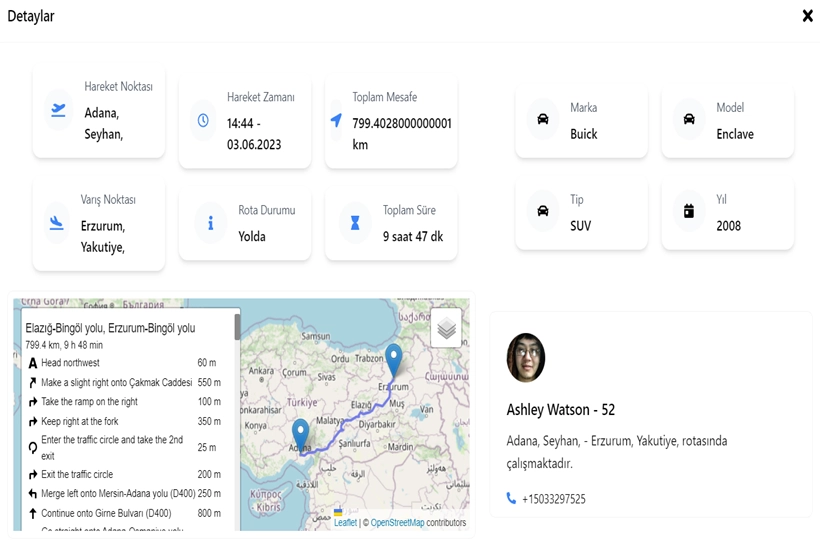Open the Leaflet link
This screenshot has width=822, height=550.
345,523
